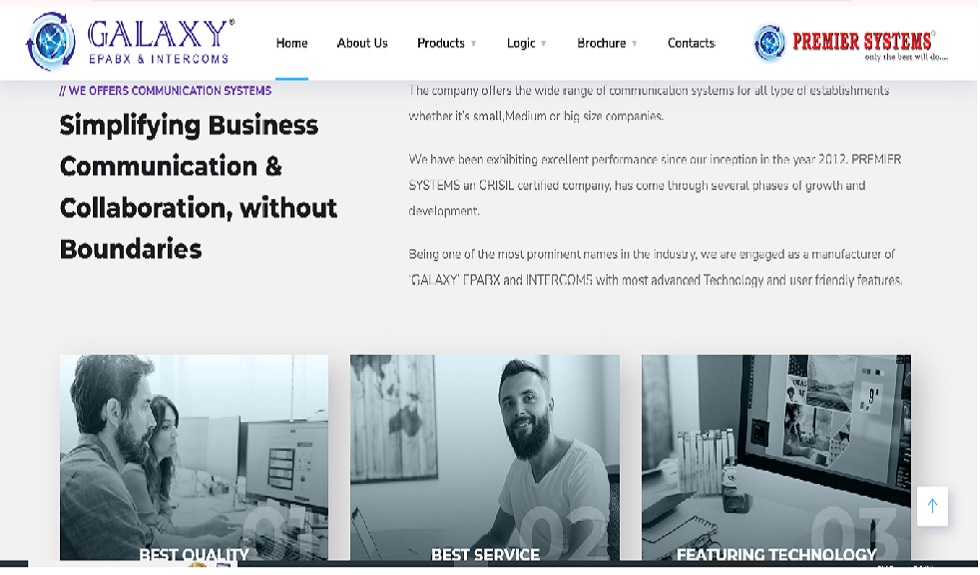Viewport: 980px width, 575px height.
Task: Click the scroll-to-top arrow button
Action: point(932,506)
